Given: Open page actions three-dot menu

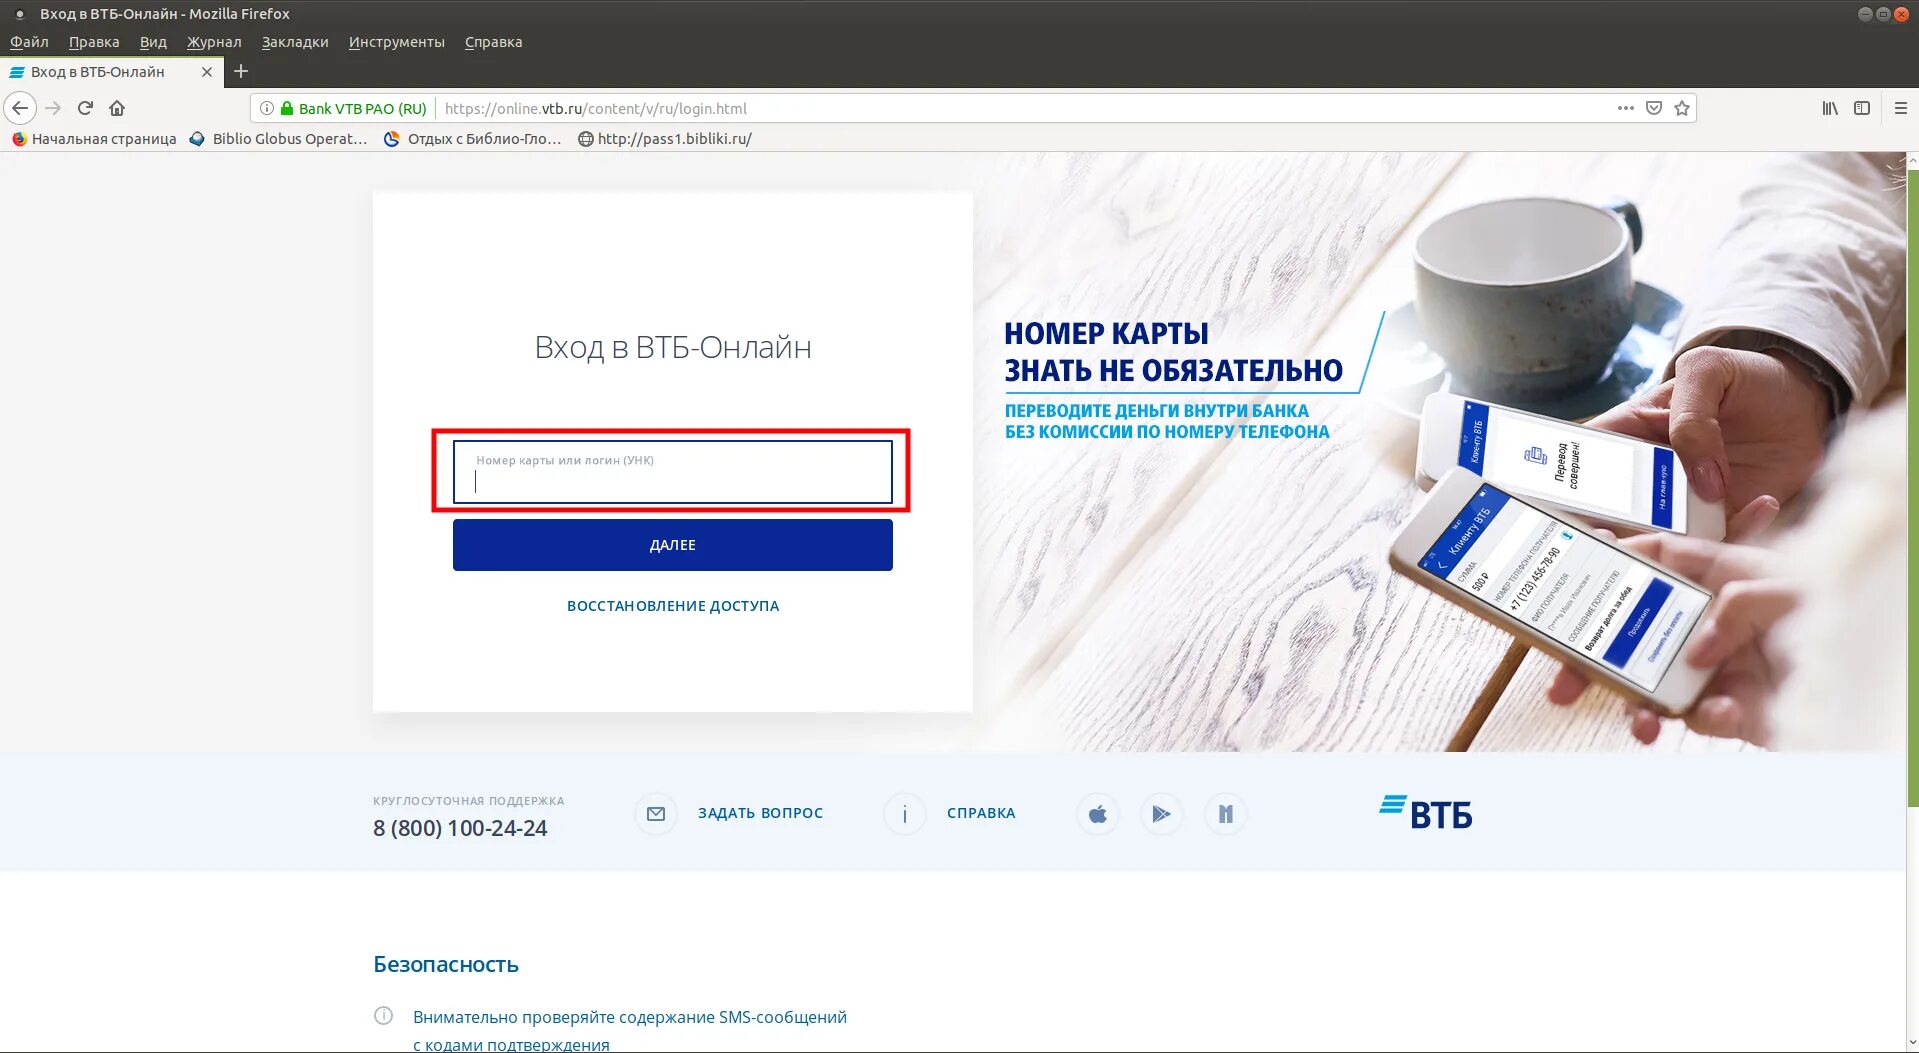Looking at the screenshot, I should [1626, 108].
